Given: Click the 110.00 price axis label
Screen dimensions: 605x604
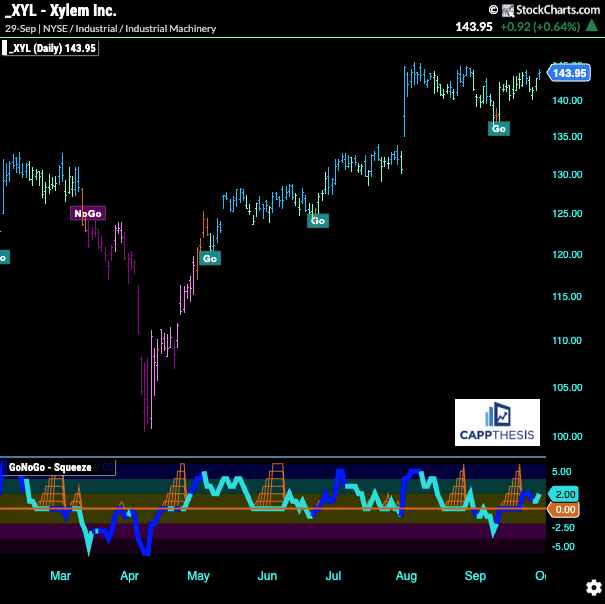Looking at the screenshot, I should 567,340.
